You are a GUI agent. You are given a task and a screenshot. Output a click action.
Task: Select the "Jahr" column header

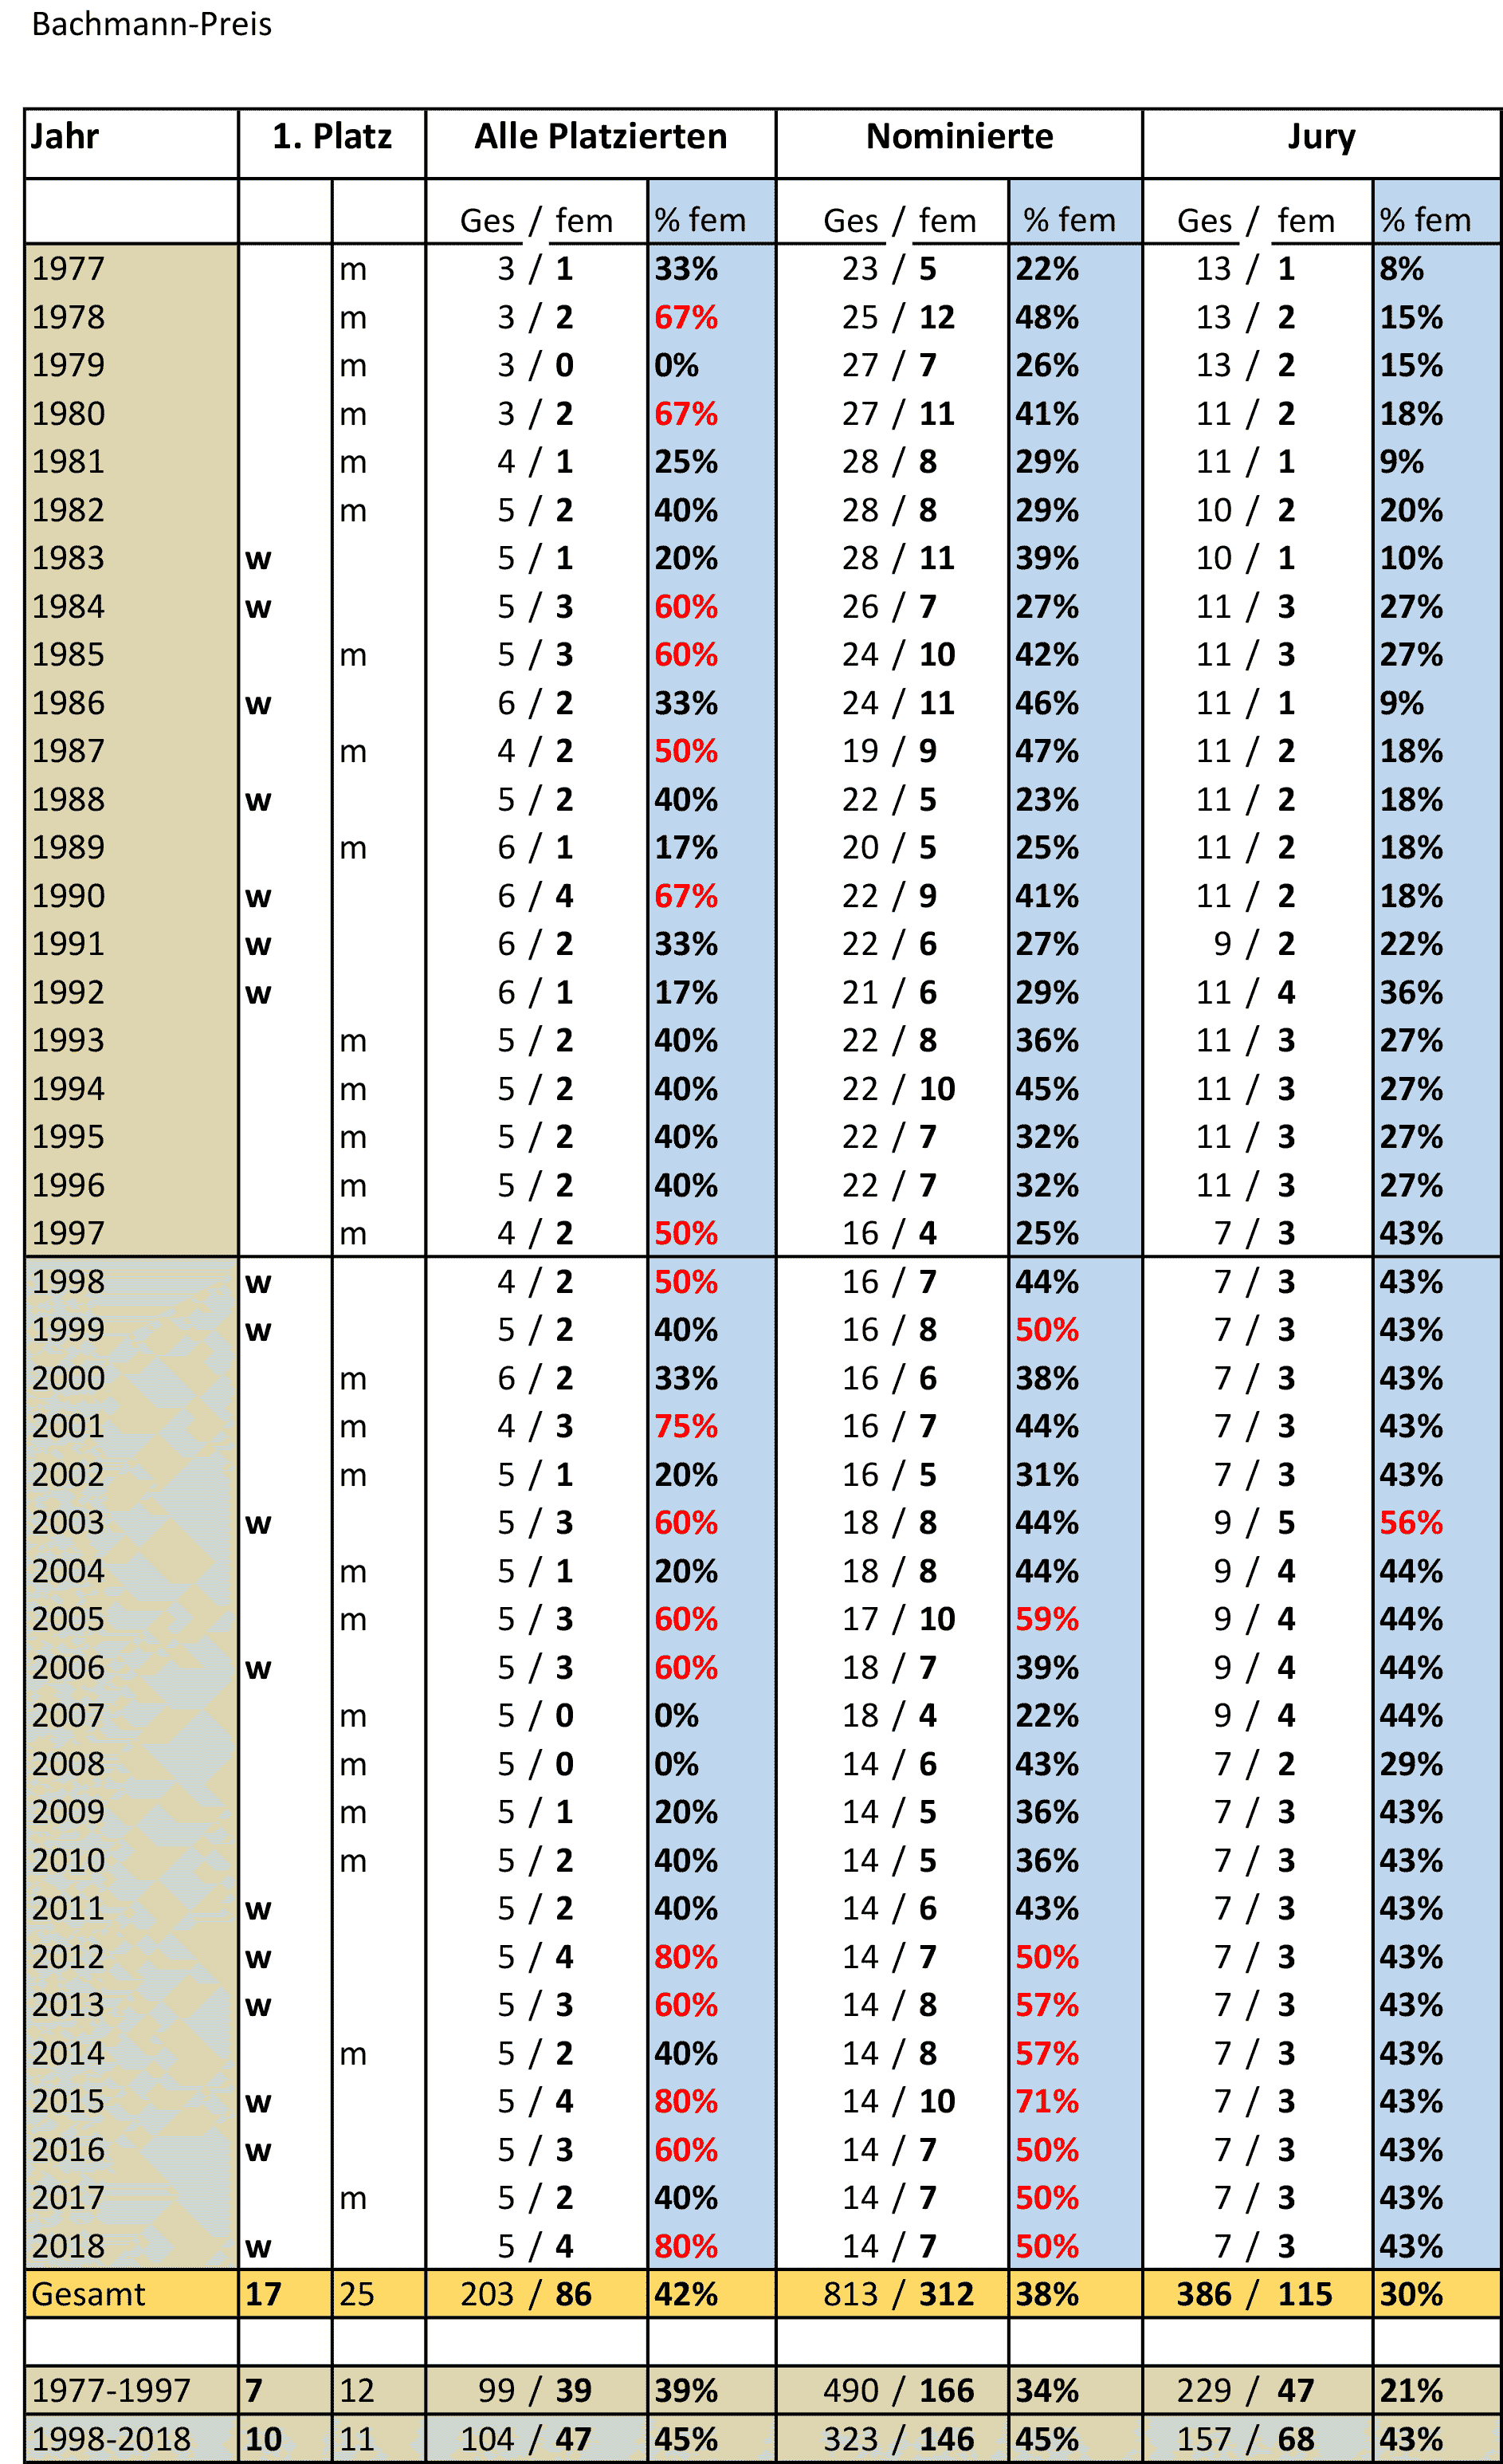[x=65, y=137]
